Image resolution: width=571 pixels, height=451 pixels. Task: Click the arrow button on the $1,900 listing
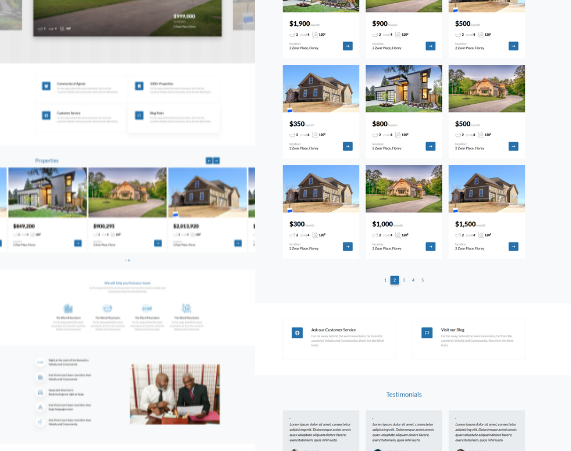click(348, 46)
